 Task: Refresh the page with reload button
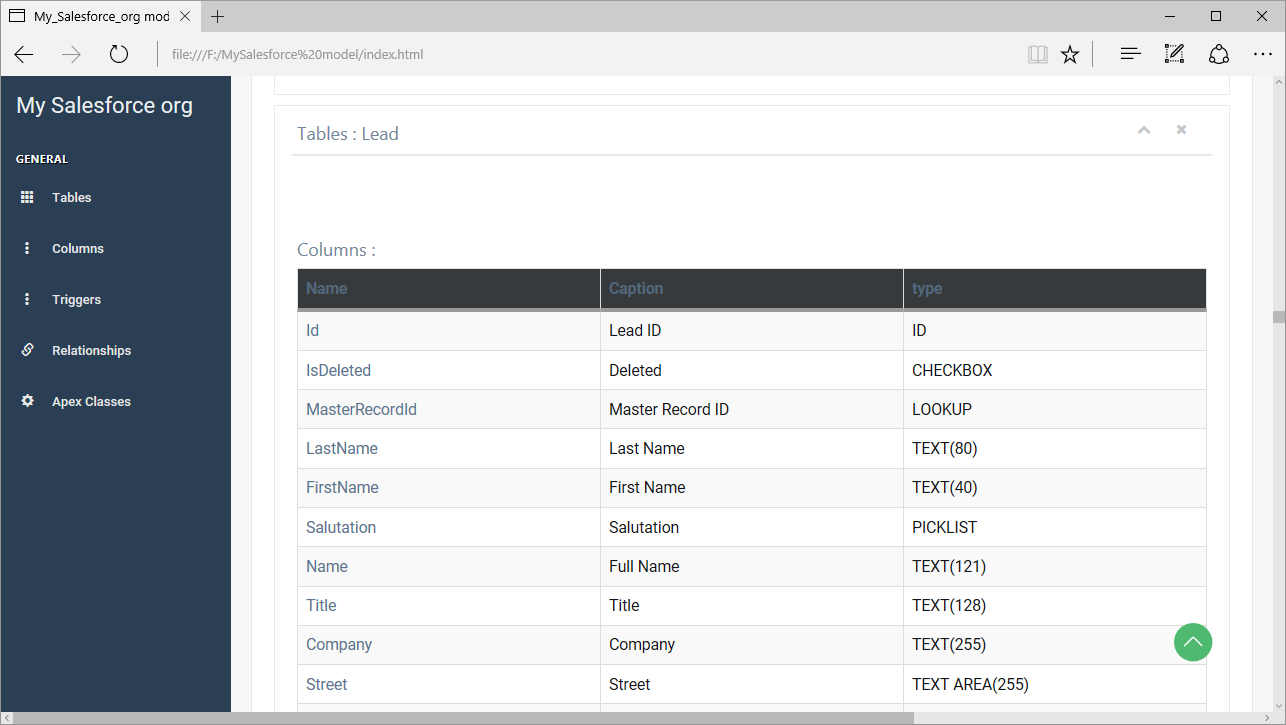pos(119,54)
